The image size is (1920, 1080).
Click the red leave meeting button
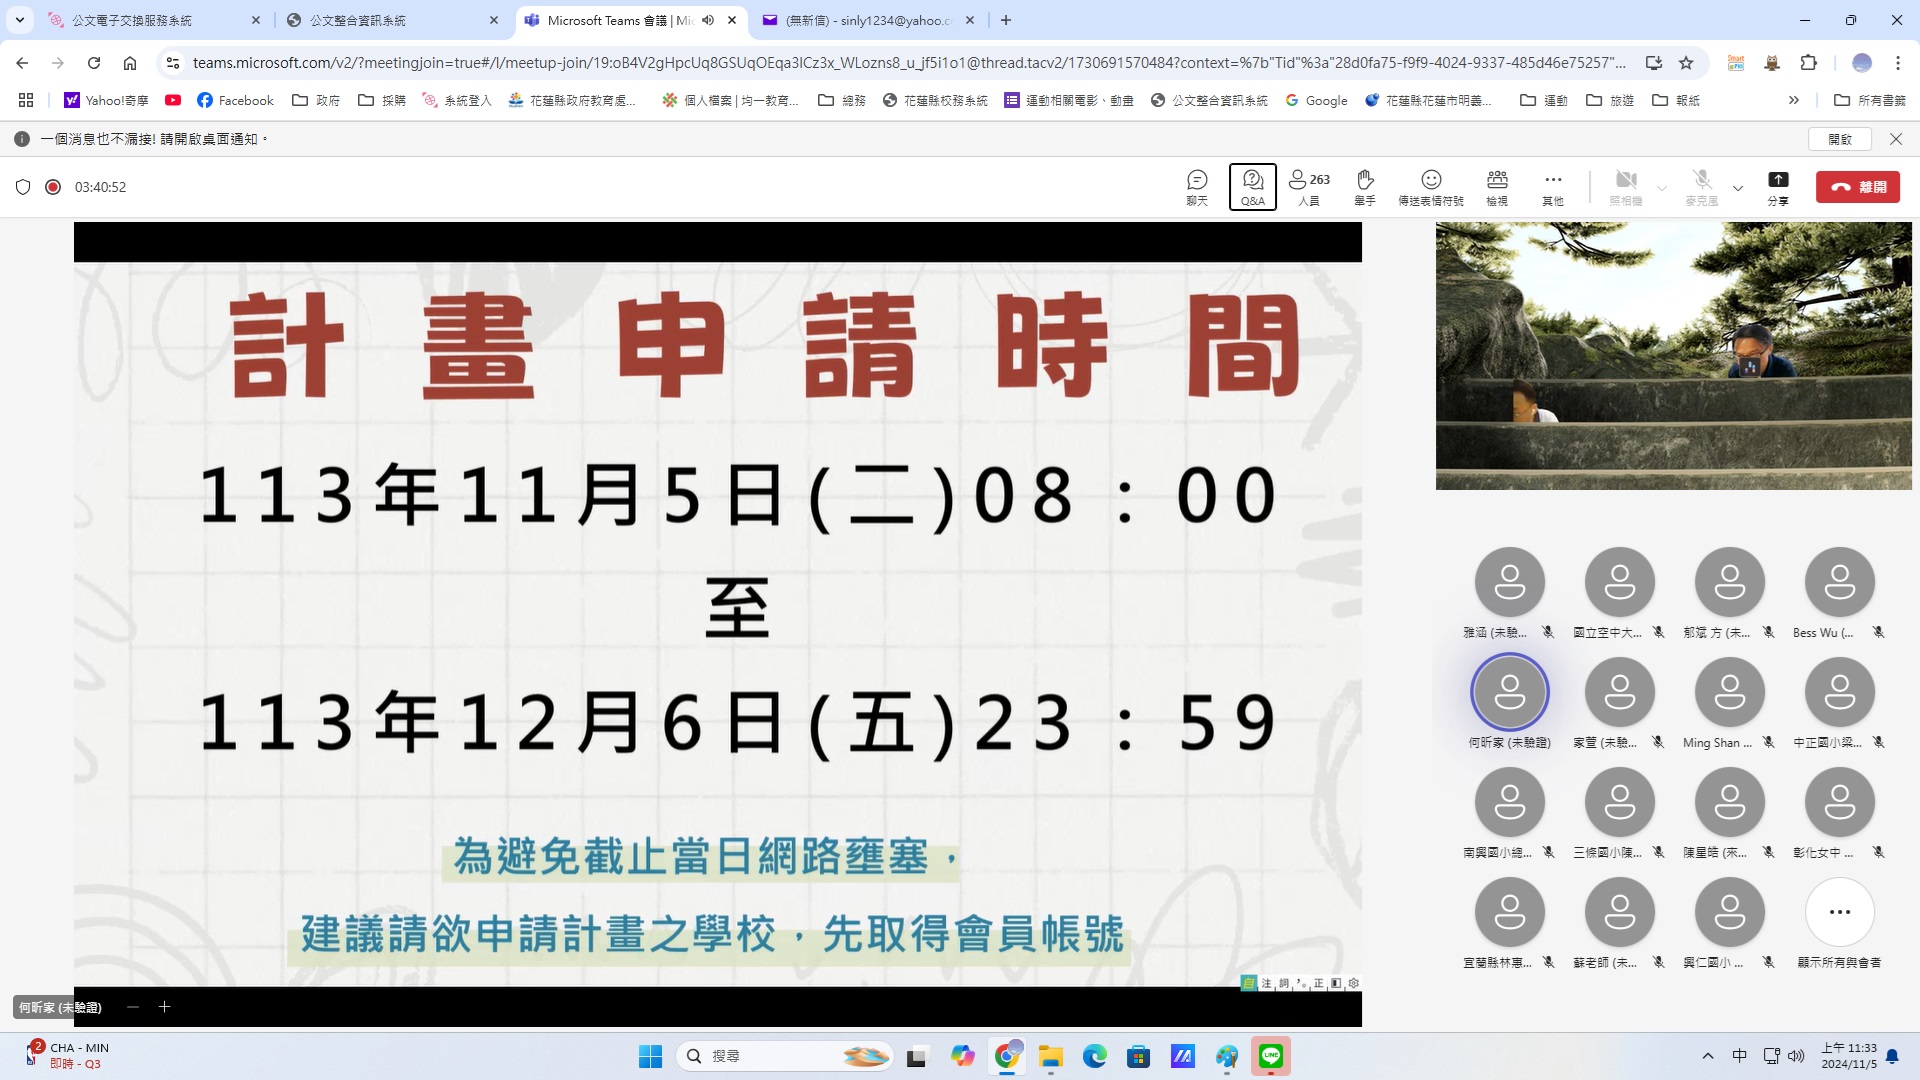[1857, 187]
